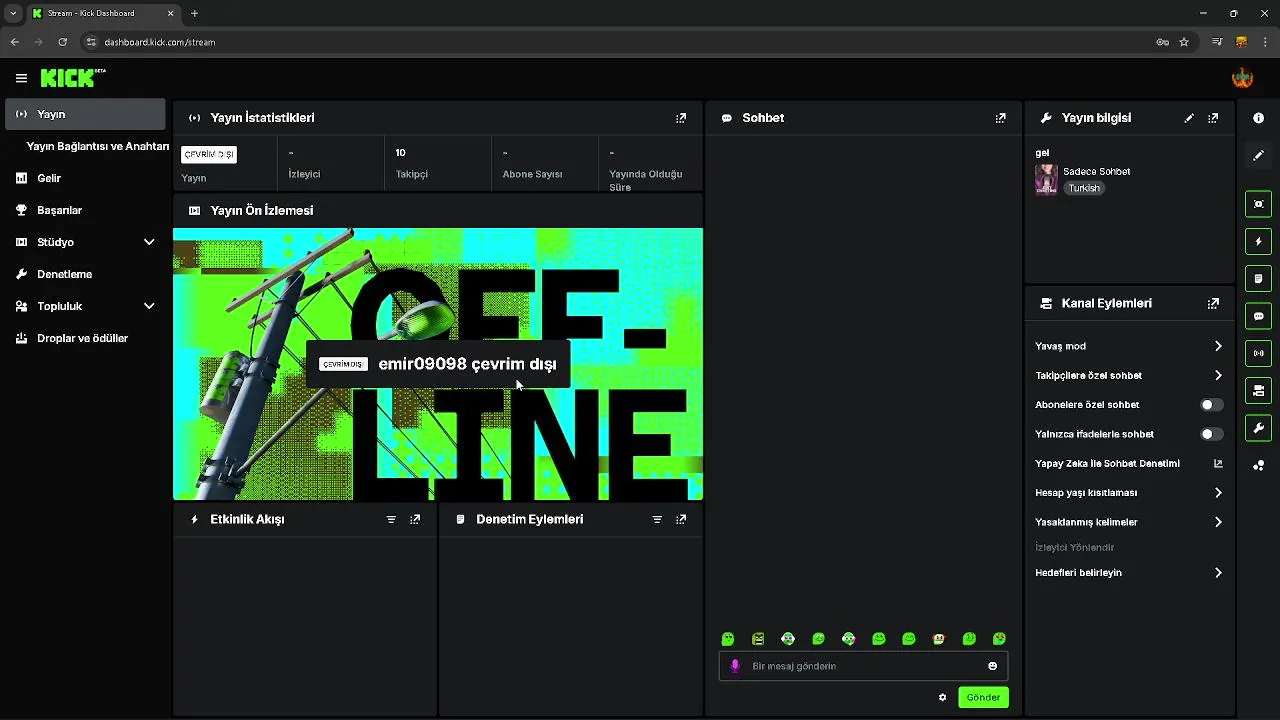This screenshot has height=720, width=1280.
Task: Enable Abonelere özel sohbet switch
Action: (1211, 405)
